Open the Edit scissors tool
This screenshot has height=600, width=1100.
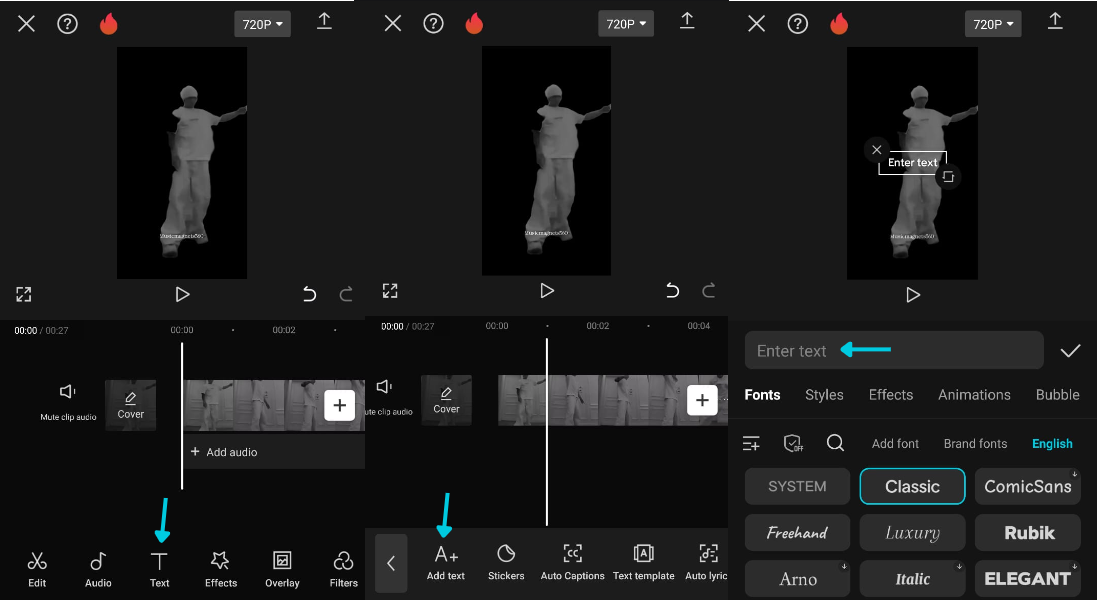[x=37, y=569]
